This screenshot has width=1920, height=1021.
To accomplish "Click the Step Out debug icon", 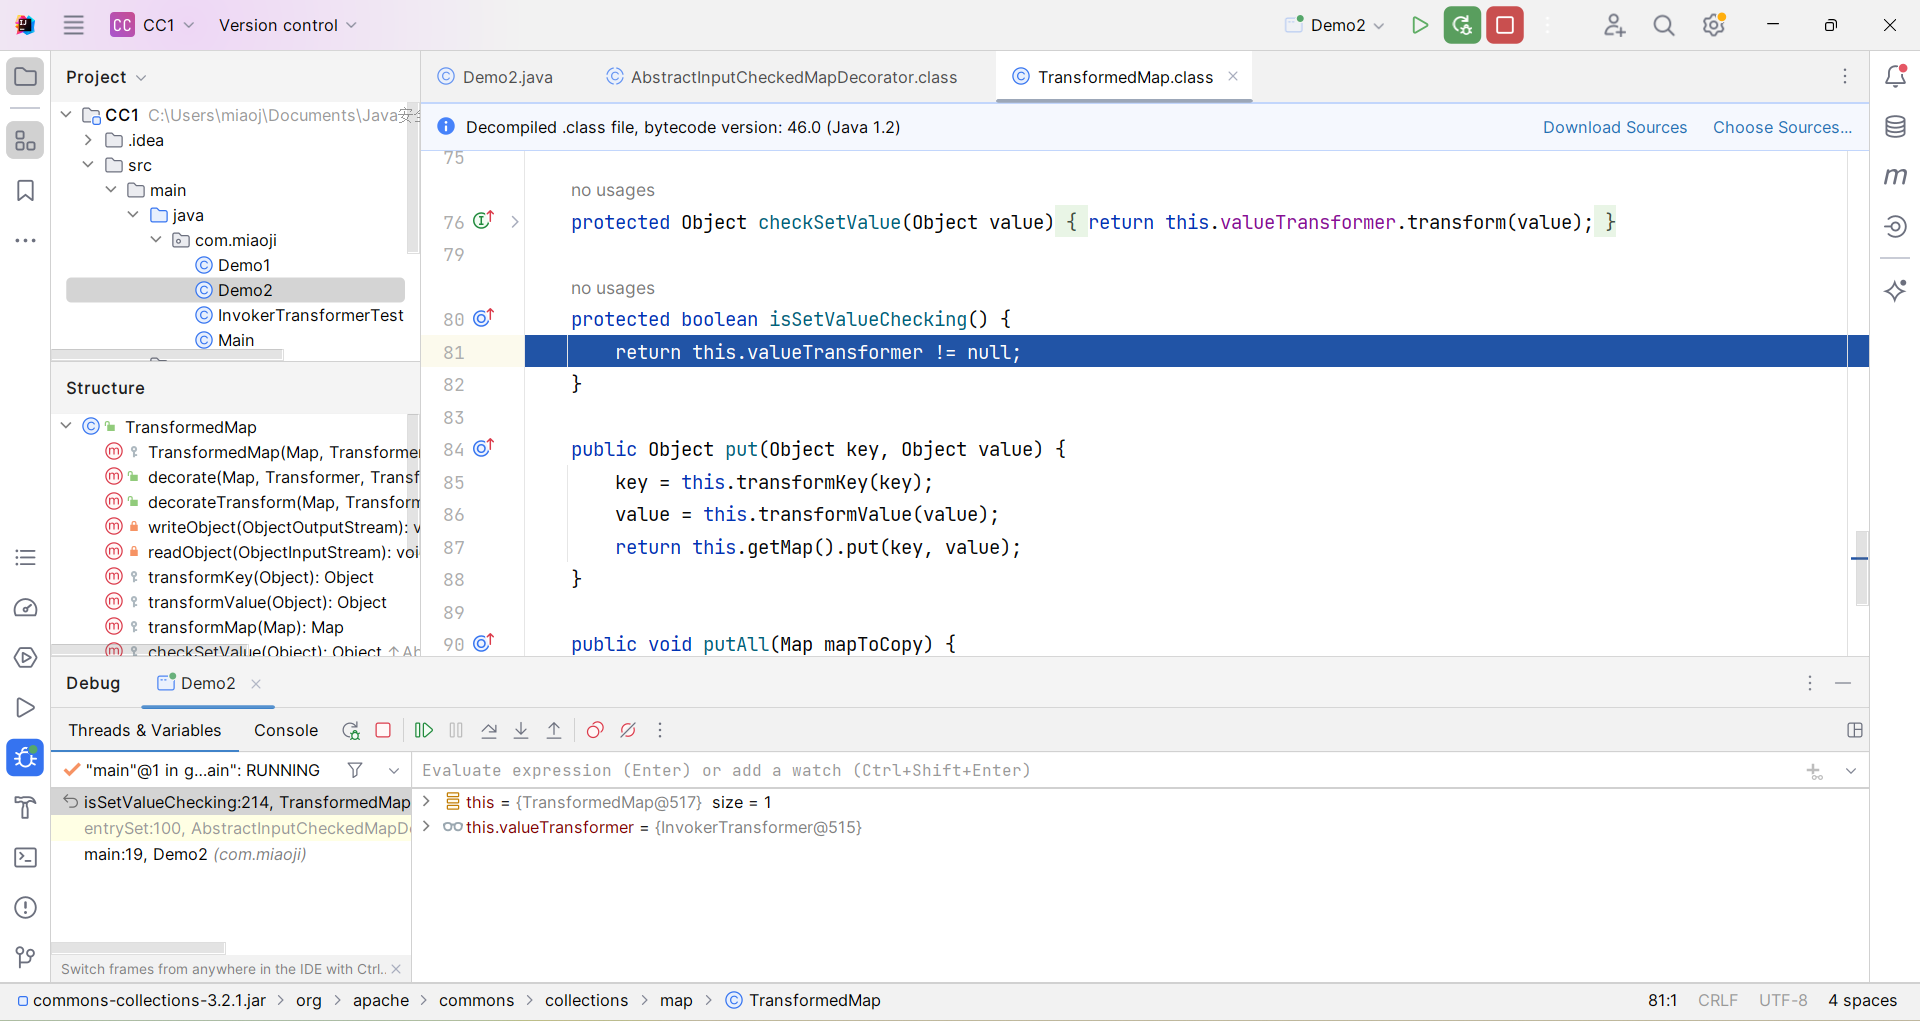I will tap(554, 731).
